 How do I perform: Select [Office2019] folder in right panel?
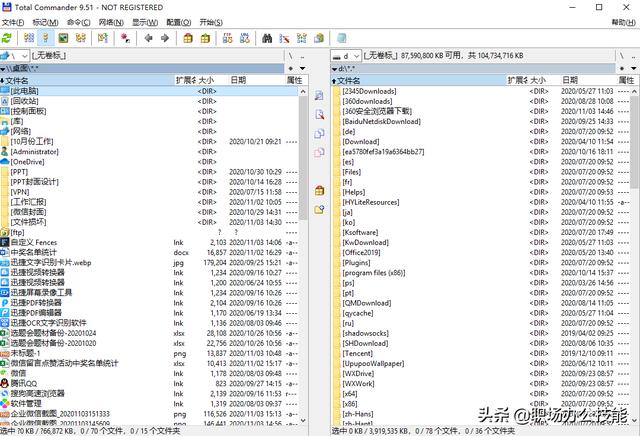point(480,252)
